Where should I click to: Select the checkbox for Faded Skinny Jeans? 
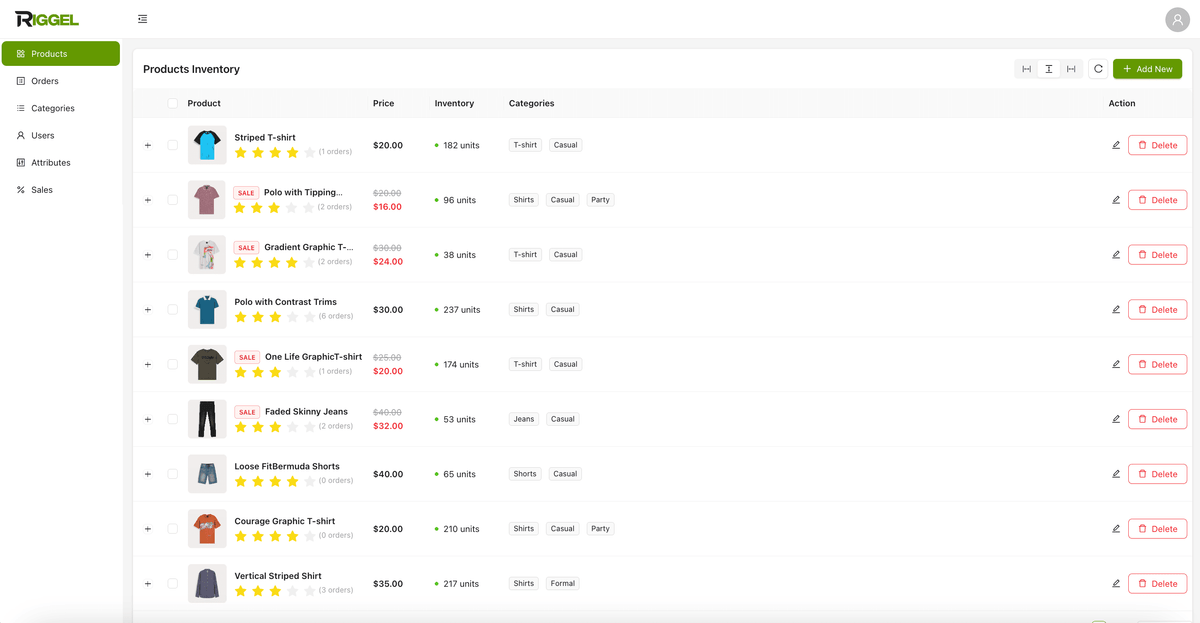pyautogui.click(x=172, y=419)
